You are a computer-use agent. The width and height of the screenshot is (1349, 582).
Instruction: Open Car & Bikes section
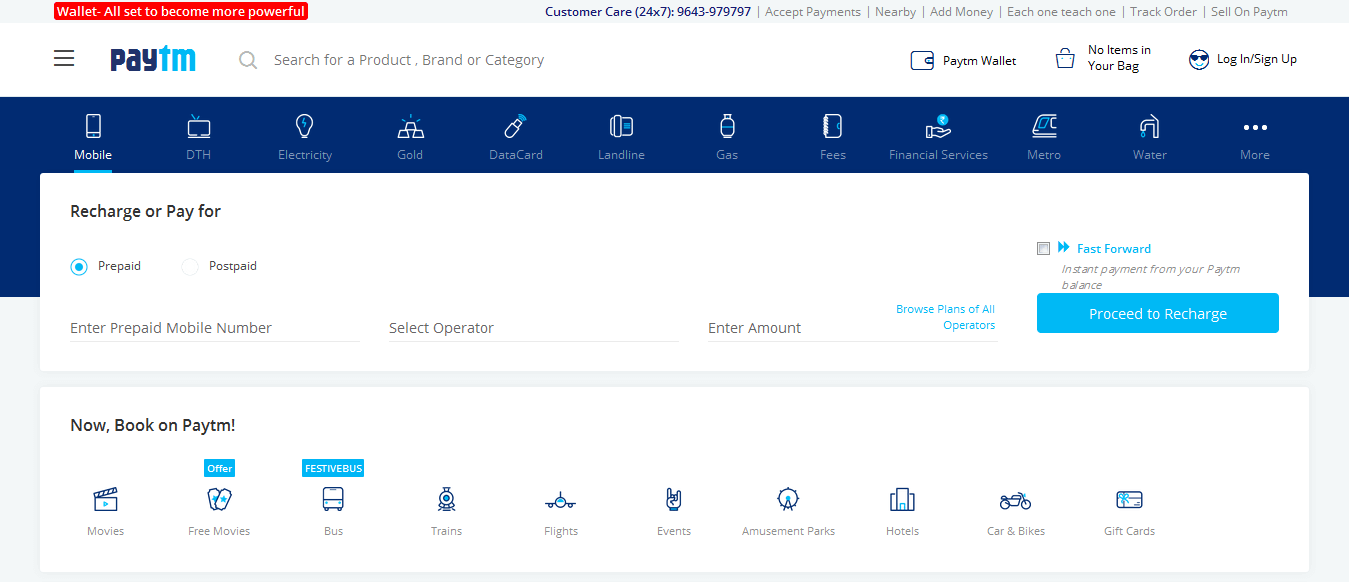[1016, 511]
